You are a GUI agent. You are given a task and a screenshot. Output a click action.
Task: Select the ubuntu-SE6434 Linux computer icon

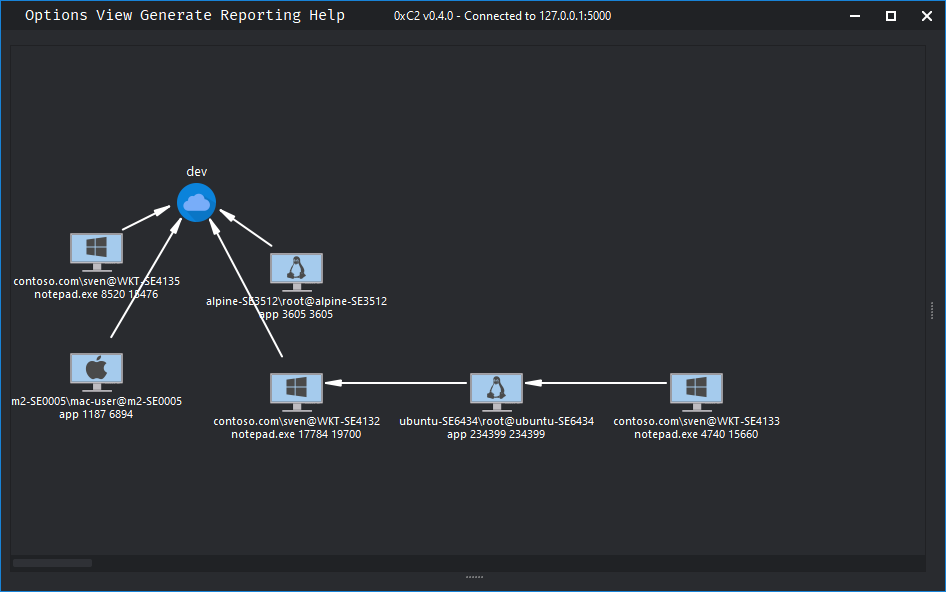[497, 392]
